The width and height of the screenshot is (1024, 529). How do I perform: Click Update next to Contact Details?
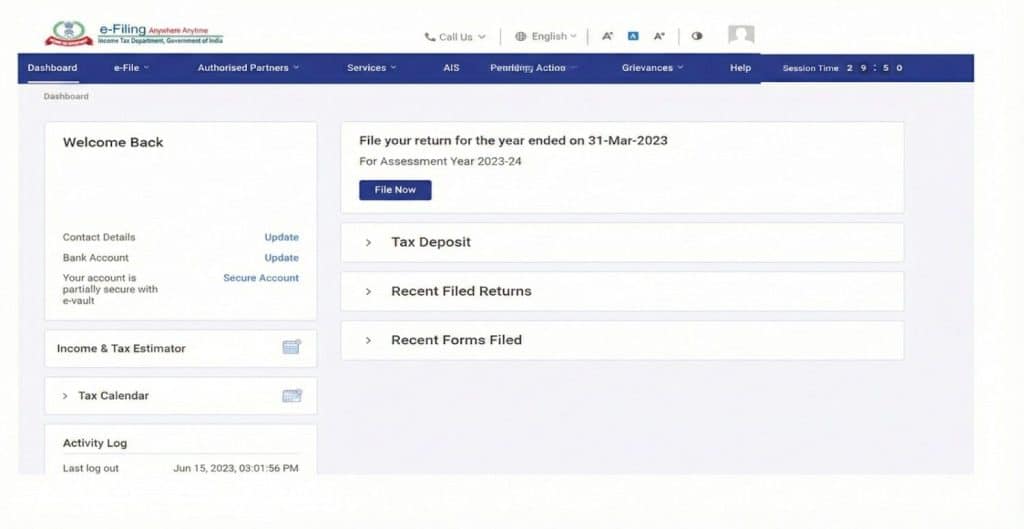281,237
